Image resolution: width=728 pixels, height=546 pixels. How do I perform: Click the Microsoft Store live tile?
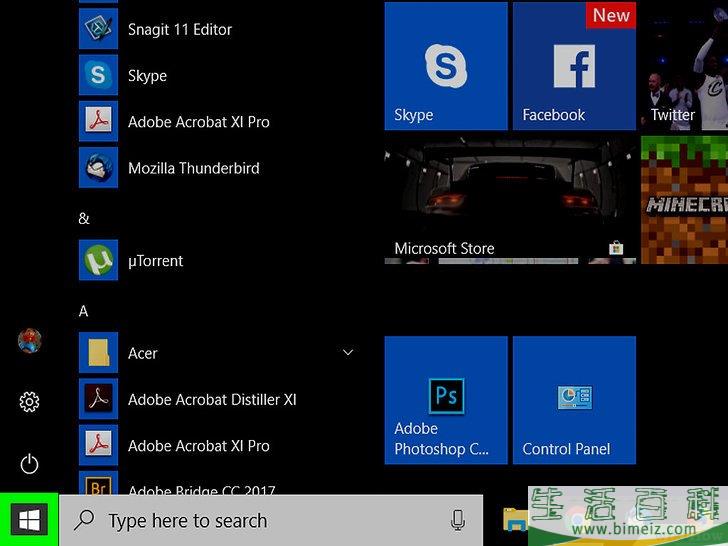(510, 200)
